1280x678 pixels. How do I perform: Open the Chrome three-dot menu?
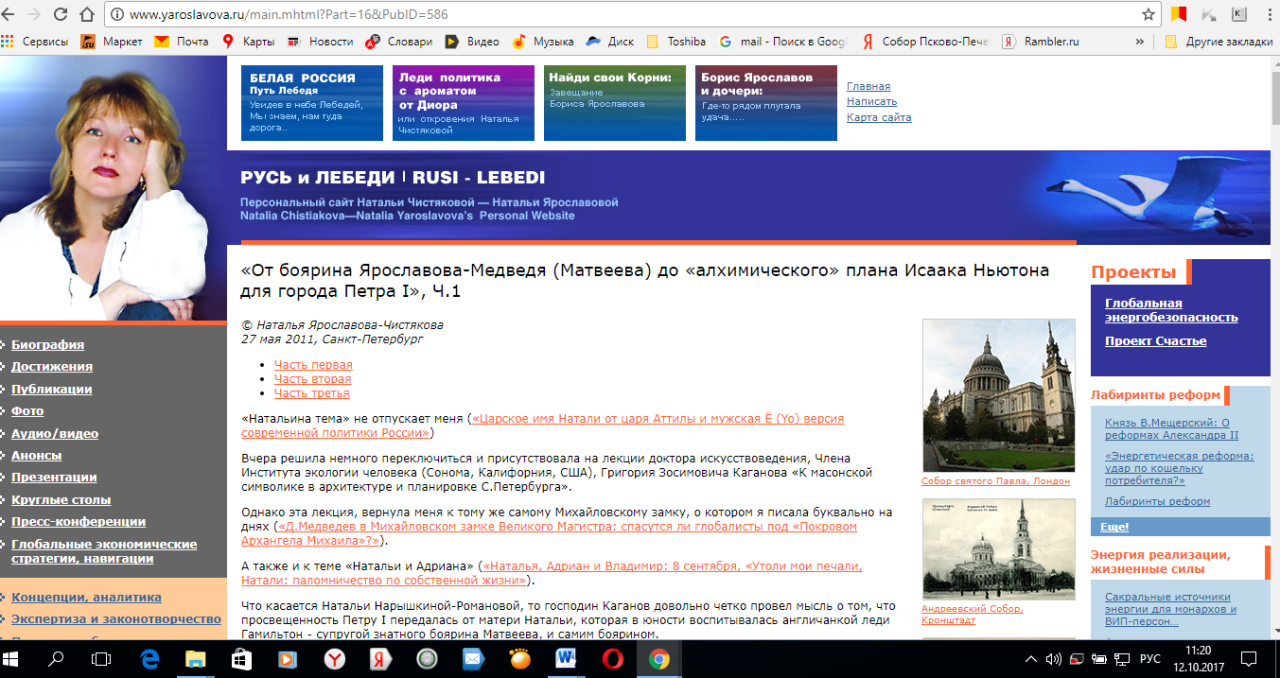click(1267, 15)
